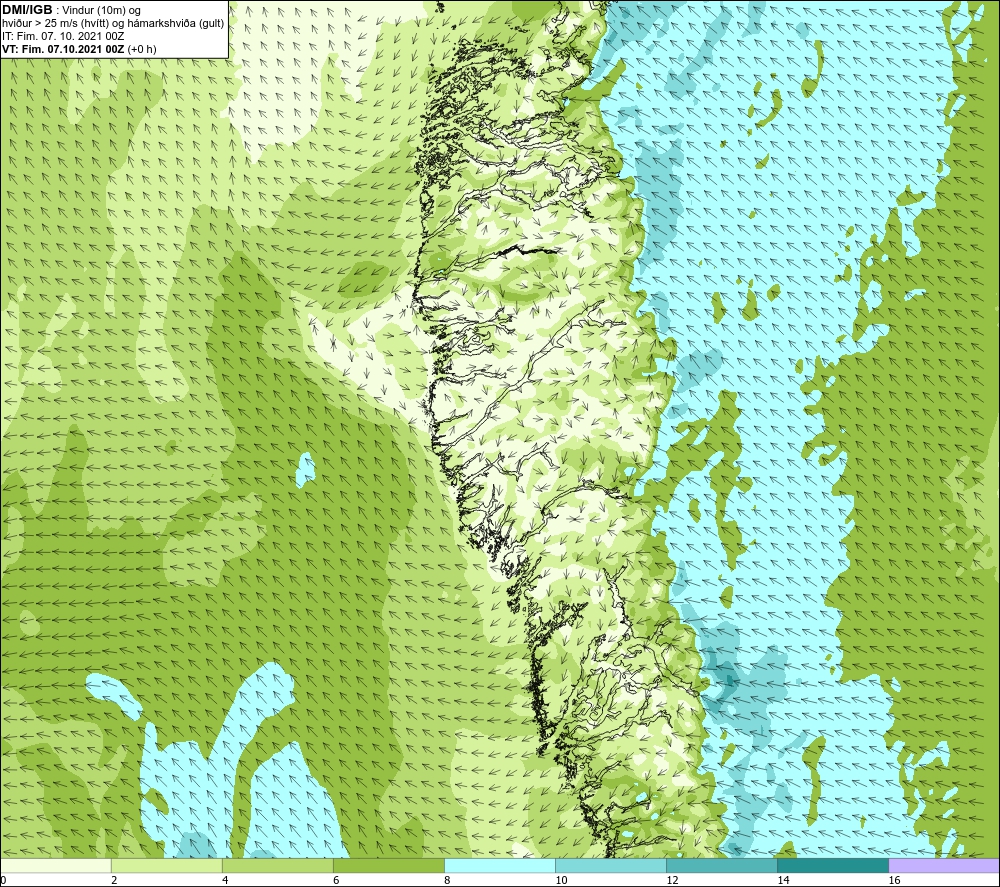Click the legend scale value '16'
Image resolution: width=1000 pixels, height=887 pixels.
894,880
